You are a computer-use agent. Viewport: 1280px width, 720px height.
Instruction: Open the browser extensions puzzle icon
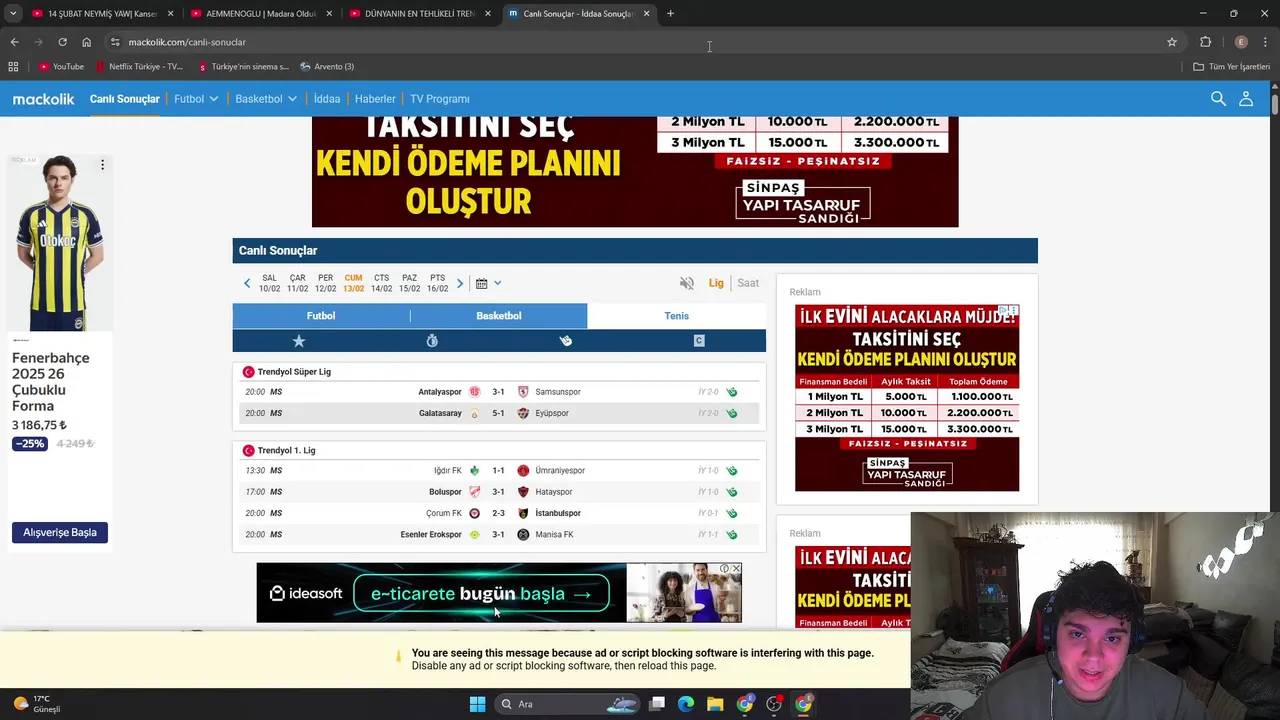1205,42
